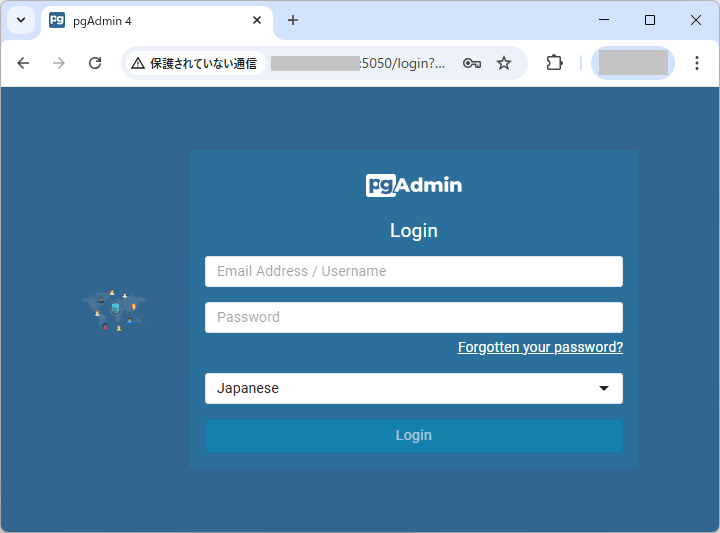Click the forward navigation arrow
This screenshot has height=533, width=720.
59,63
